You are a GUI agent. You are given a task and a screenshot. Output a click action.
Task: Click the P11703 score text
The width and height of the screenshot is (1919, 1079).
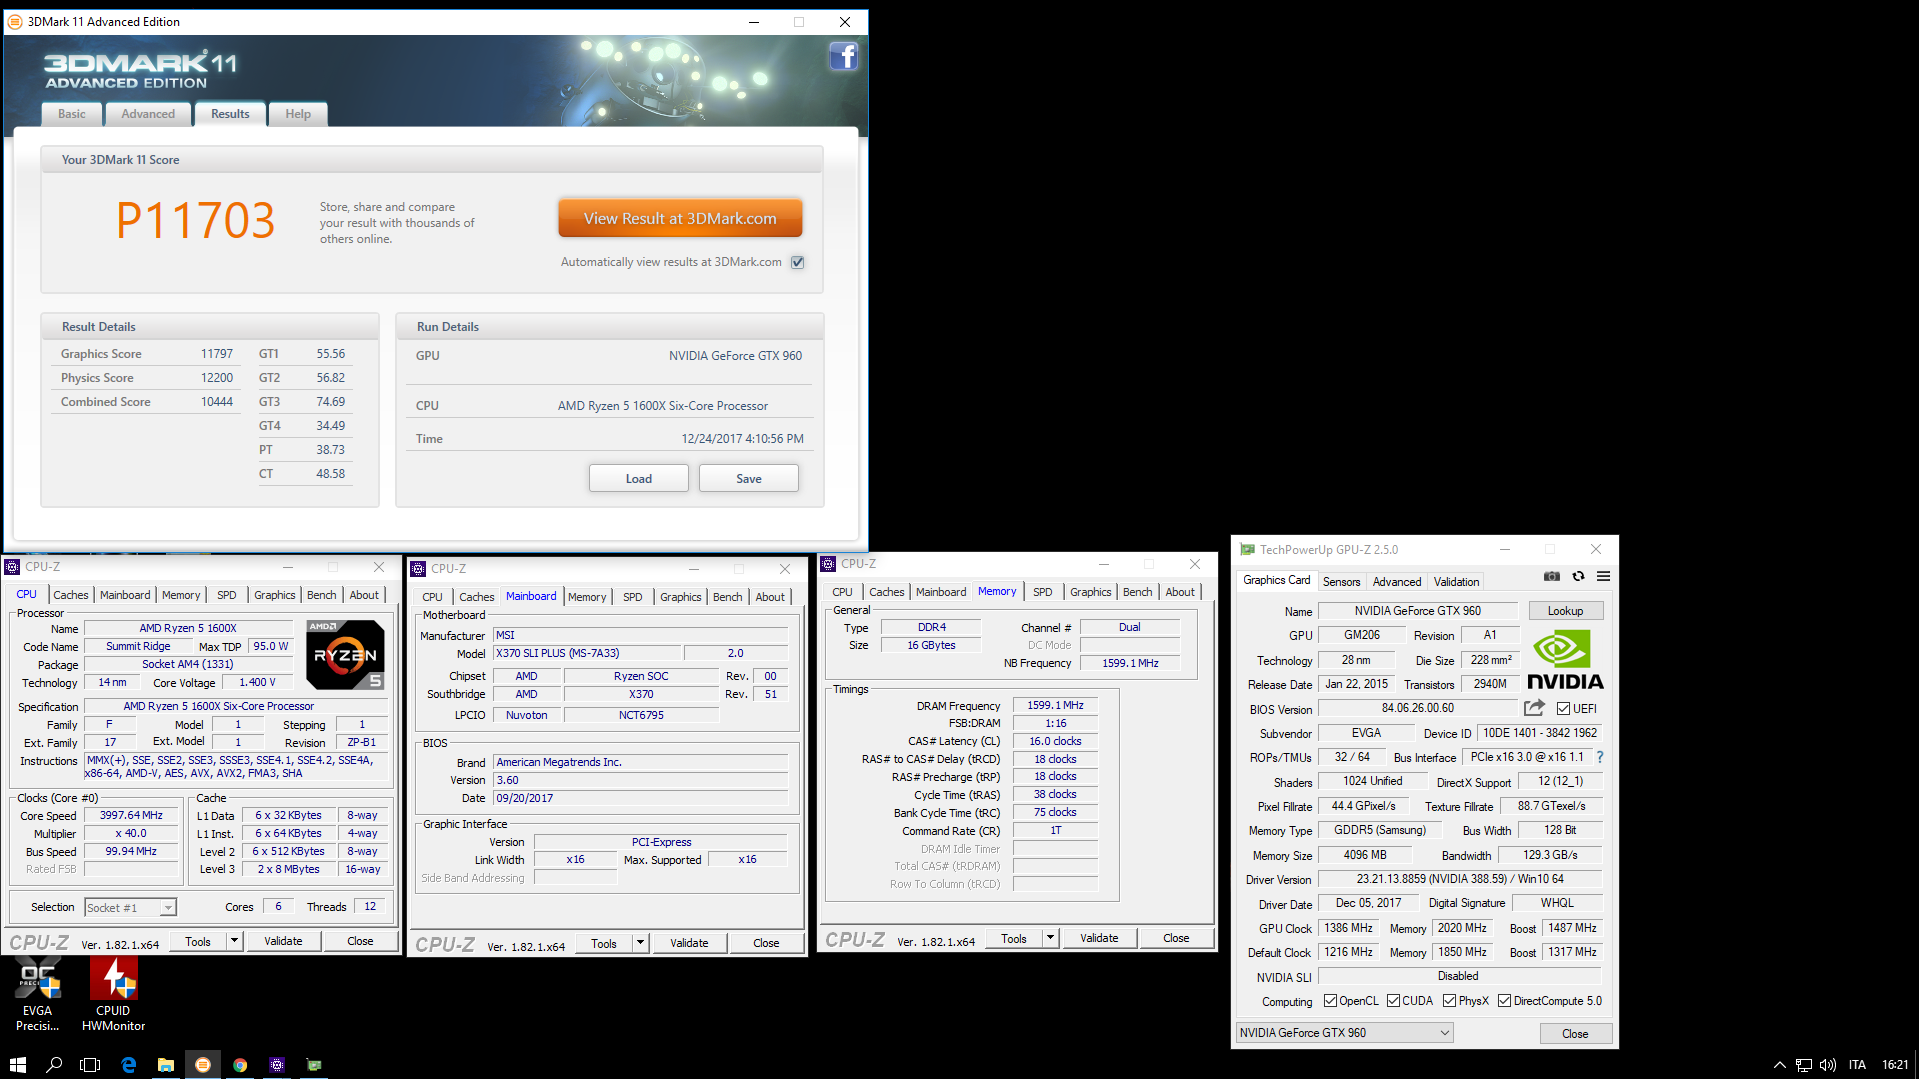pyautogui.click(x=195, y=220)
